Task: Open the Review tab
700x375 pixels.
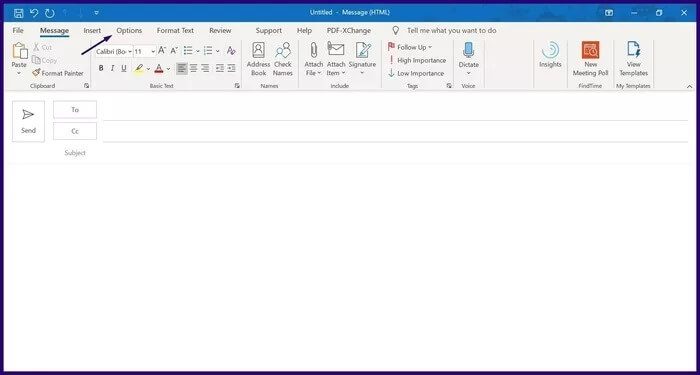Action: click(221, 30)
